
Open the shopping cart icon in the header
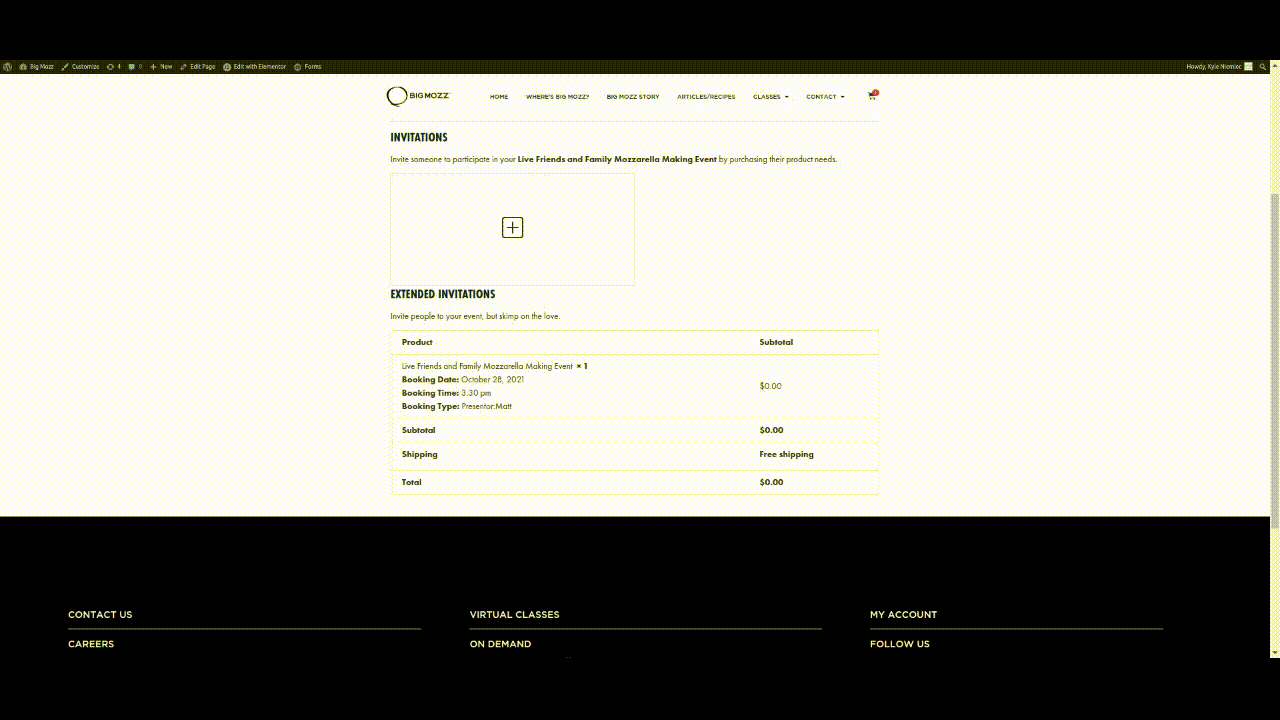871,96
